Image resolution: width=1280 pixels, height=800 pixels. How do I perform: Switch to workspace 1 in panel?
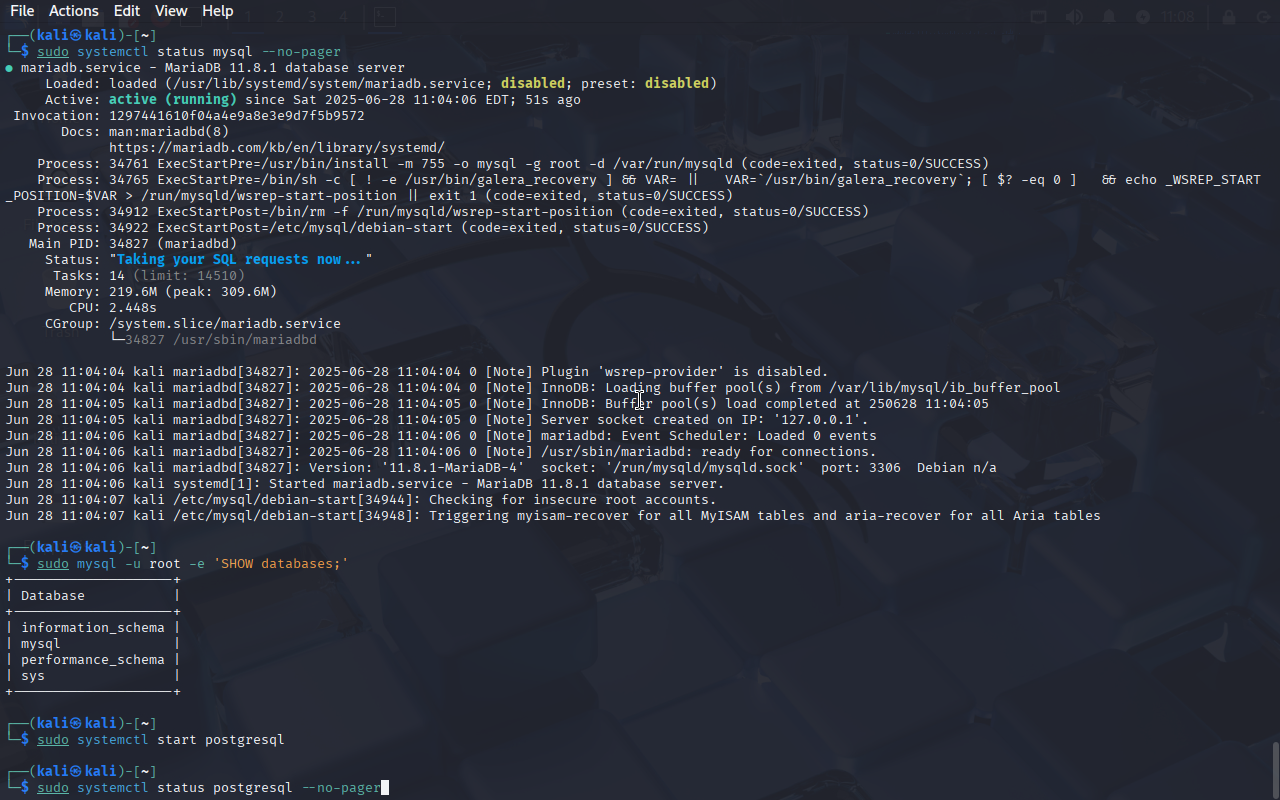point(247,17)
